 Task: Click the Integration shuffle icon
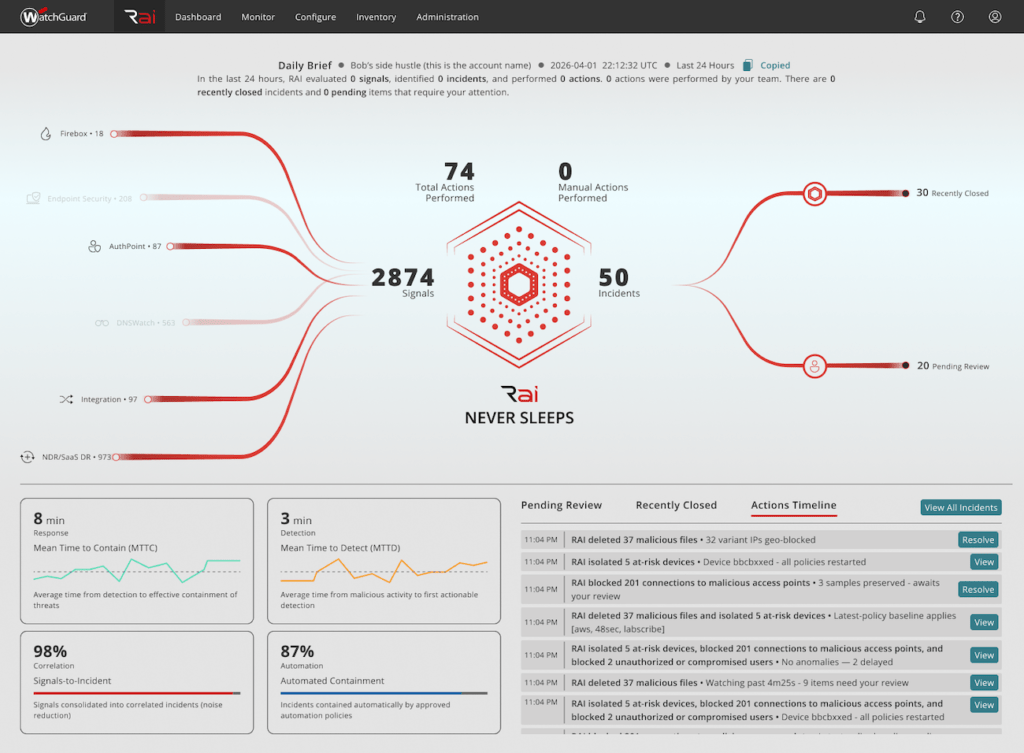[66, 399]
